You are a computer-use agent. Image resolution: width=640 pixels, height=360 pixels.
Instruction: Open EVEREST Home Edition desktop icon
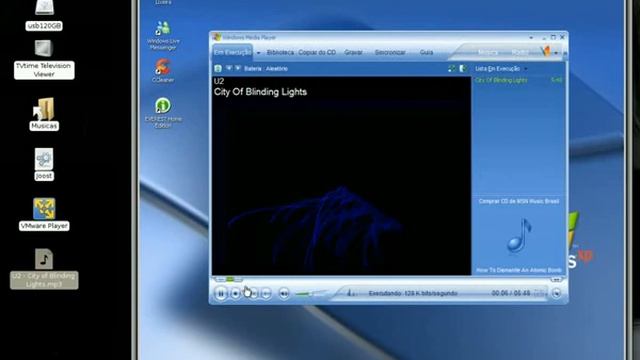[163, 113]
